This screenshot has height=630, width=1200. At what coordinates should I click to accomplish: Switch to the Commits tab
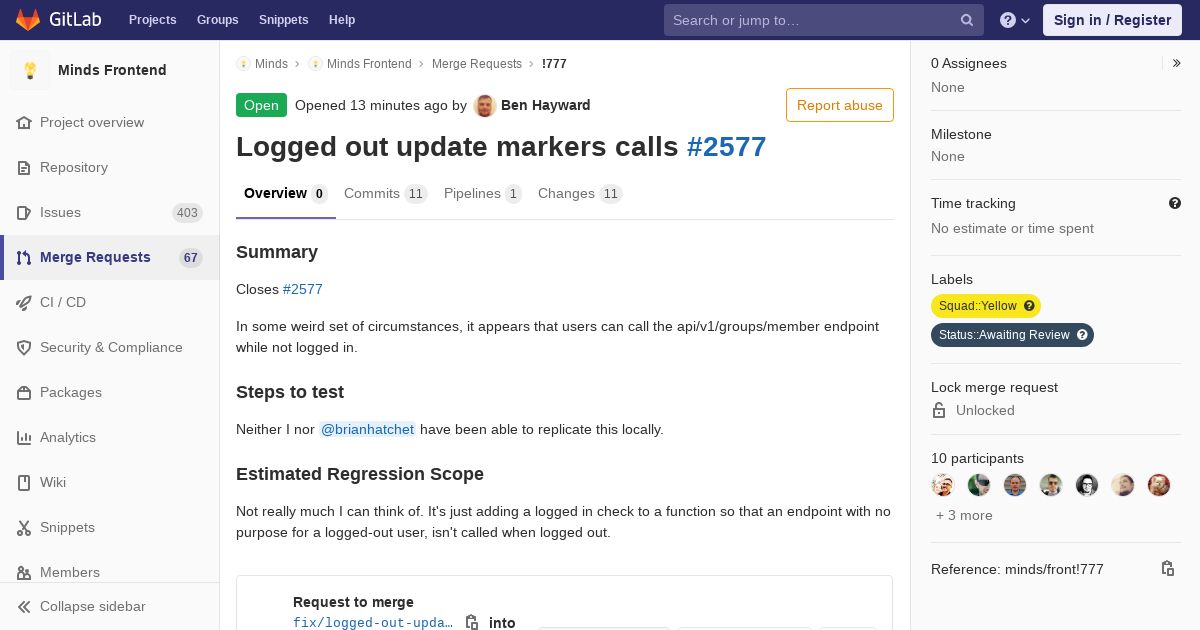click(385, 194)
